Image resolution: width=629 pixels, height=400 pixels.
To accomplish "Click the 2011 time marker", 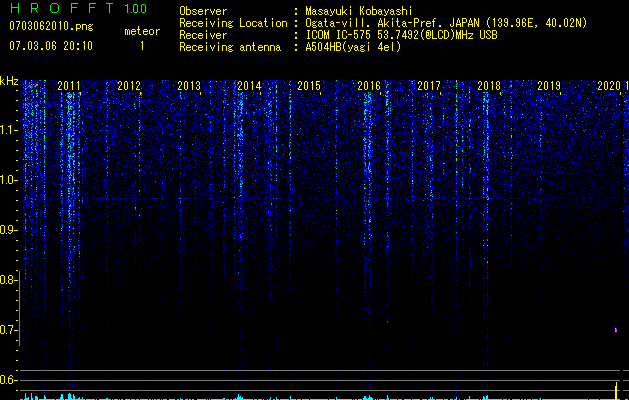I will 69,86.
